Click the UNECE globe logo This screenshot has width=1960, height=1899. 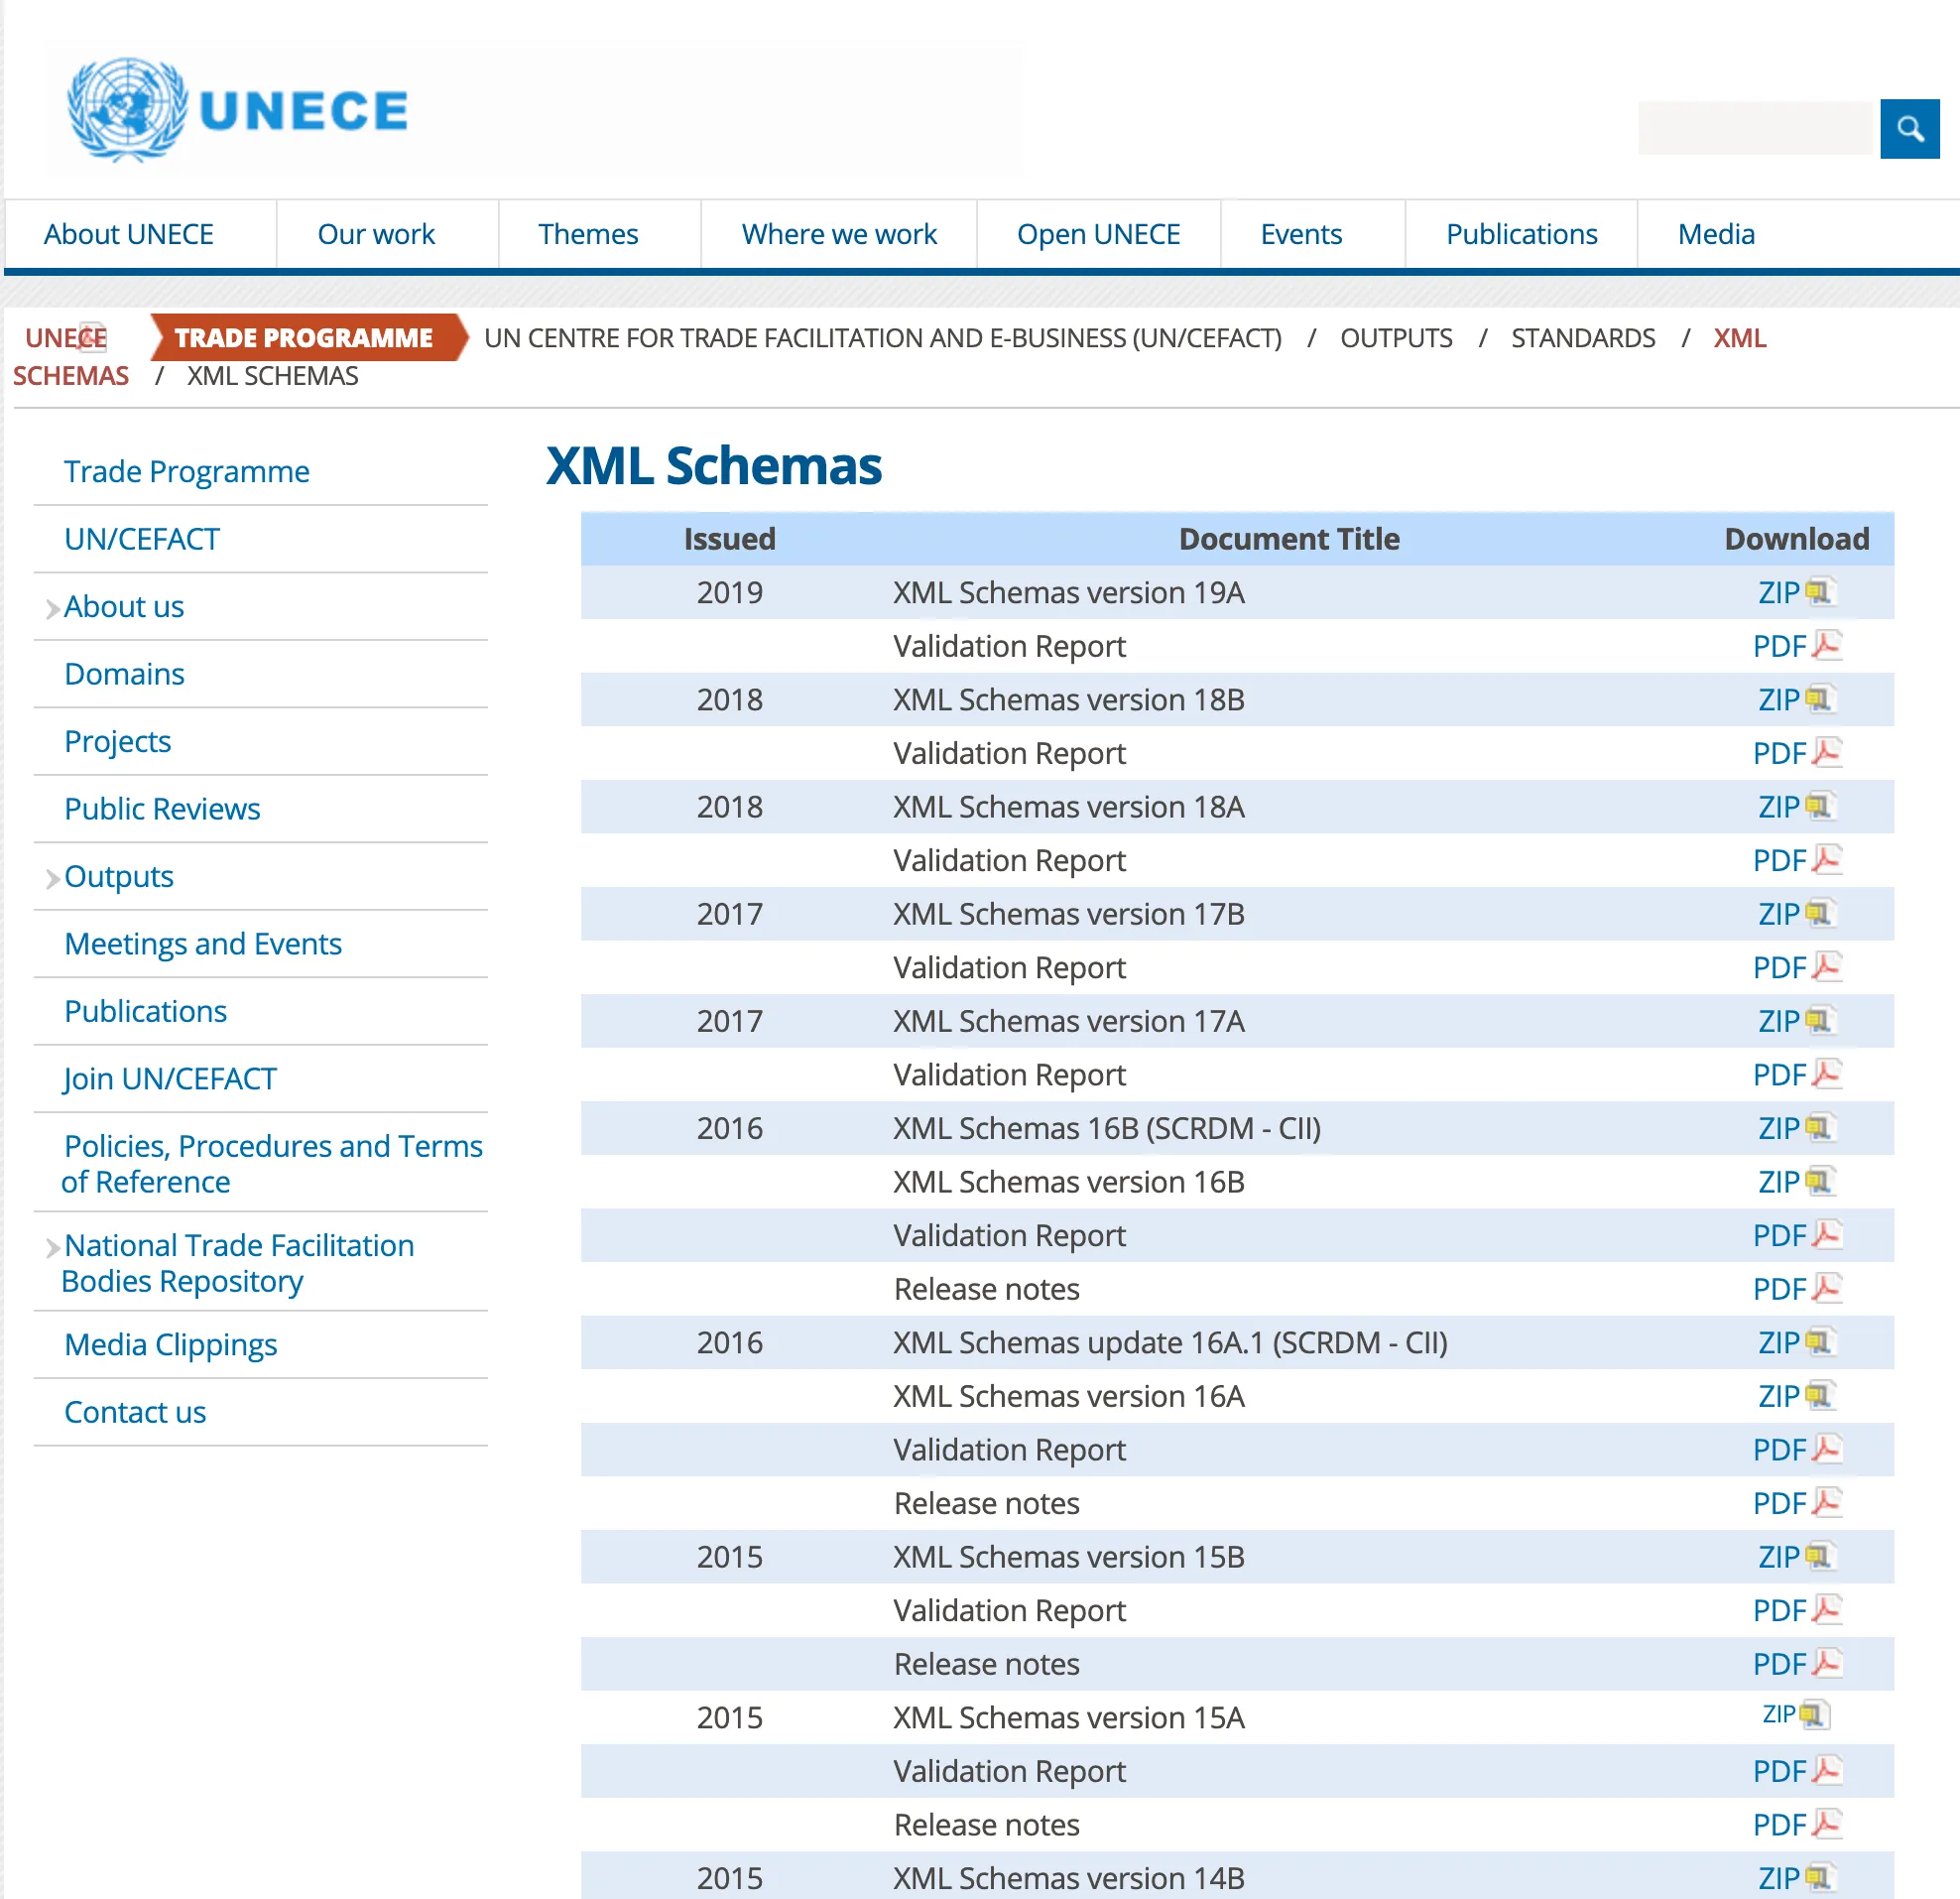127,110
